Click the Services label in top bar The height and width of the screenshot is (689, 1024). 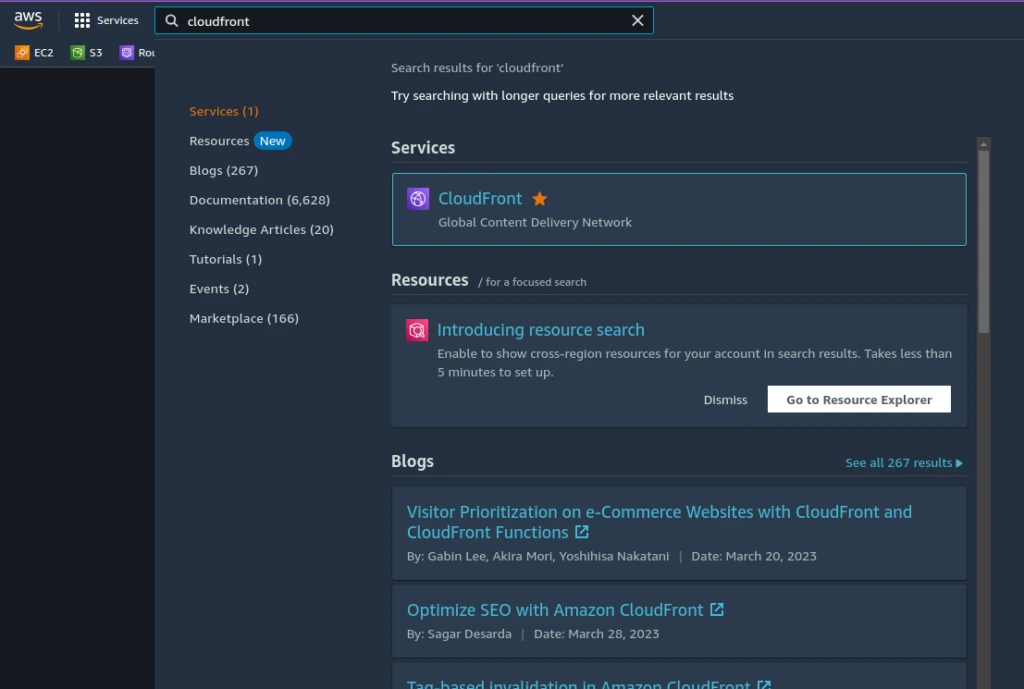[118, 21]
